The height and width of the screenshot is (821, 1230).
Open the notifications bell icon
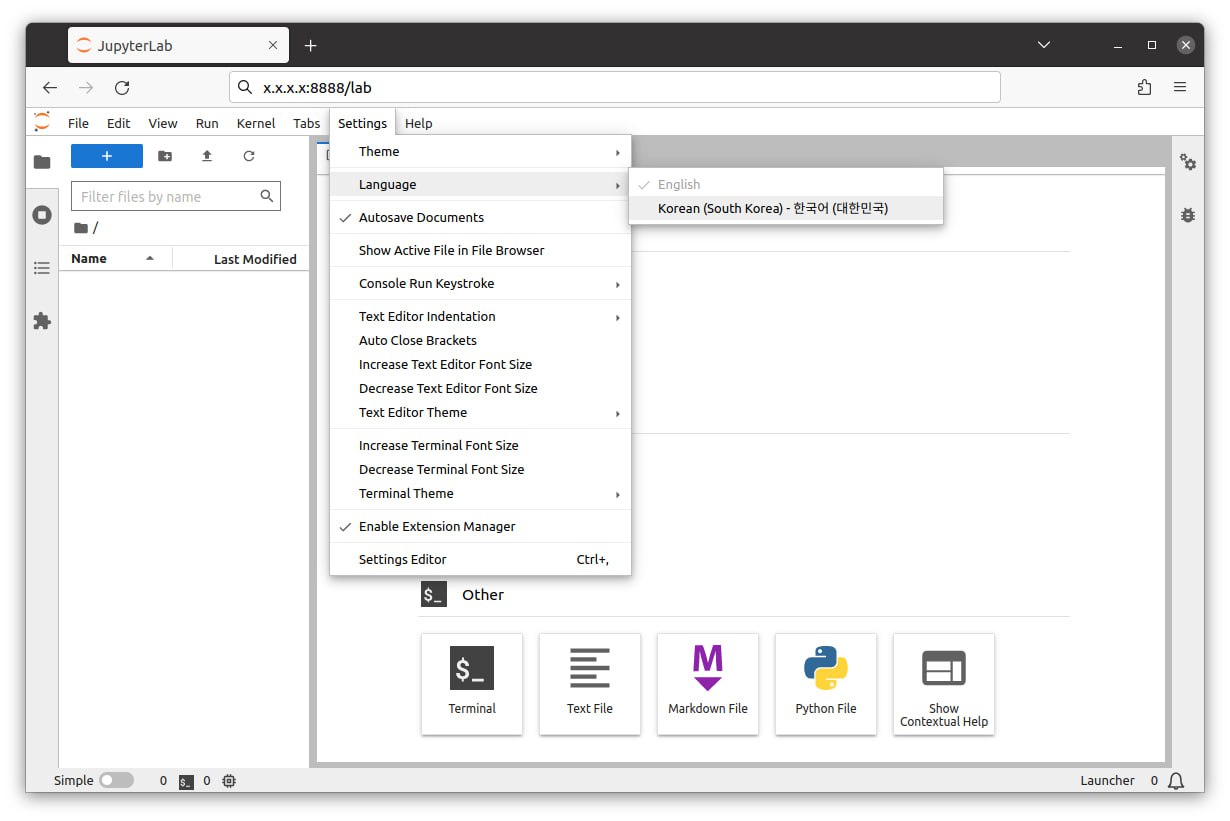(1176, 781)
